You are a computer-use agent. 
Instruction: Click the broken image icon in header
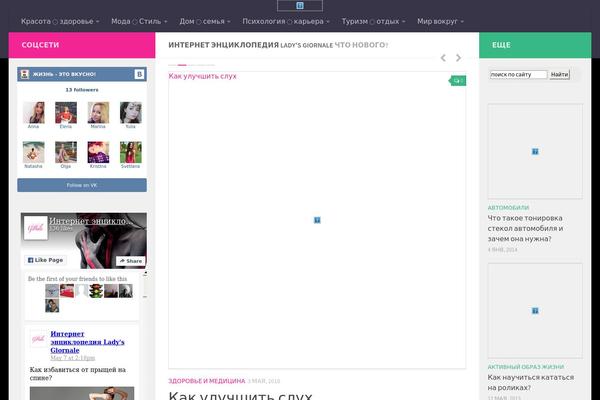click(x=300, y=5)
